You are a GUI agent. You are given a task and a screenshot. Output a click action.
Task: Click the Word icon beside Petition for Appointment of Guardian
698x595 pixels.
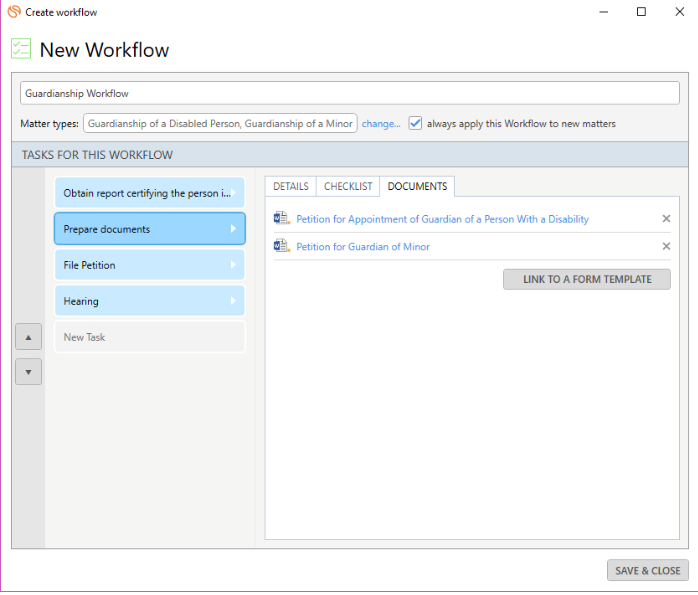click(x=282, y=218)
